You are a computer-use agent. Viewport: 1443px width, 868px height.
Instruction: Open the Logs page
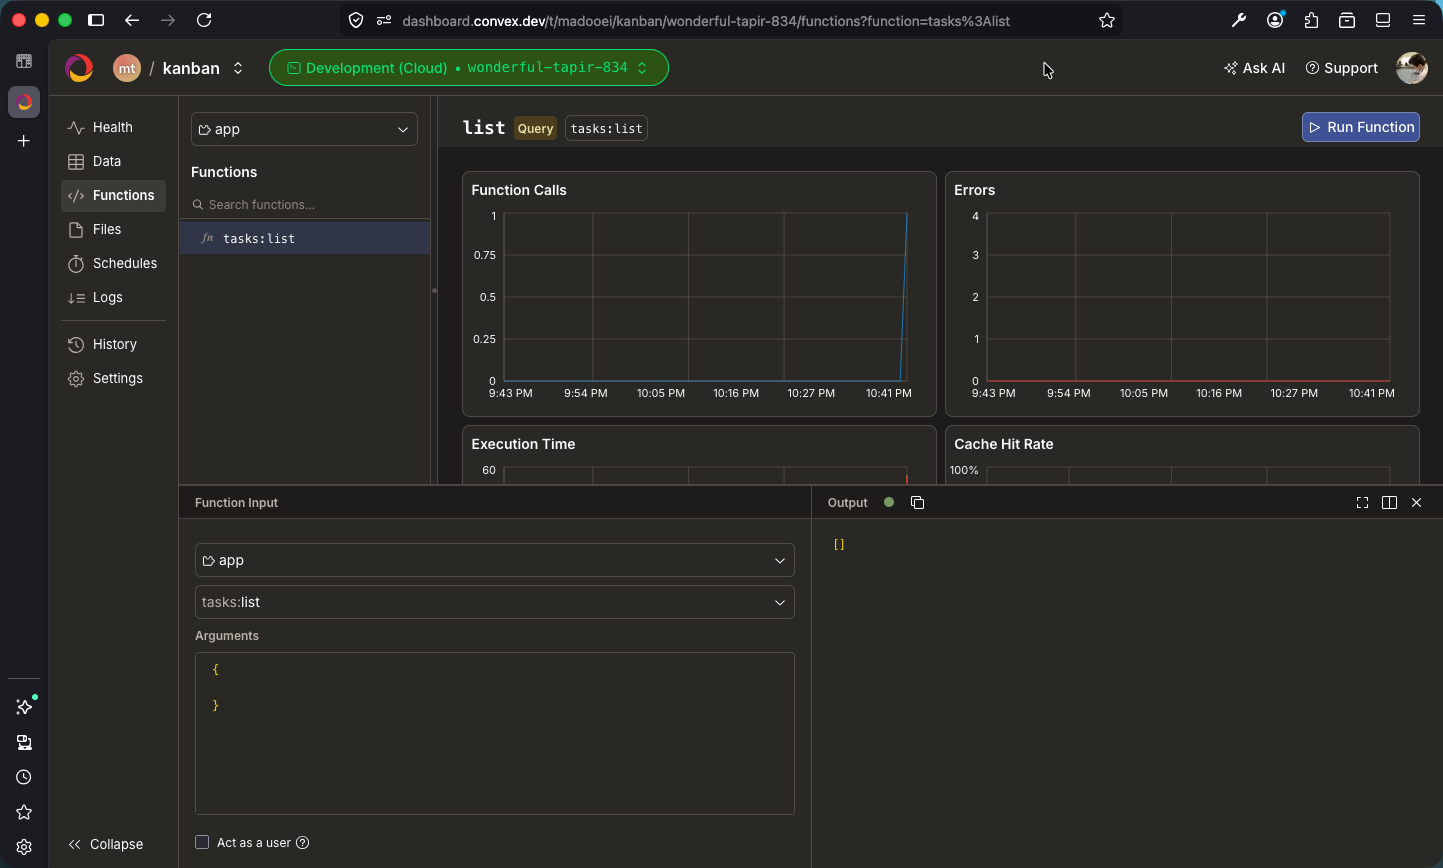(x=113, y=297)
